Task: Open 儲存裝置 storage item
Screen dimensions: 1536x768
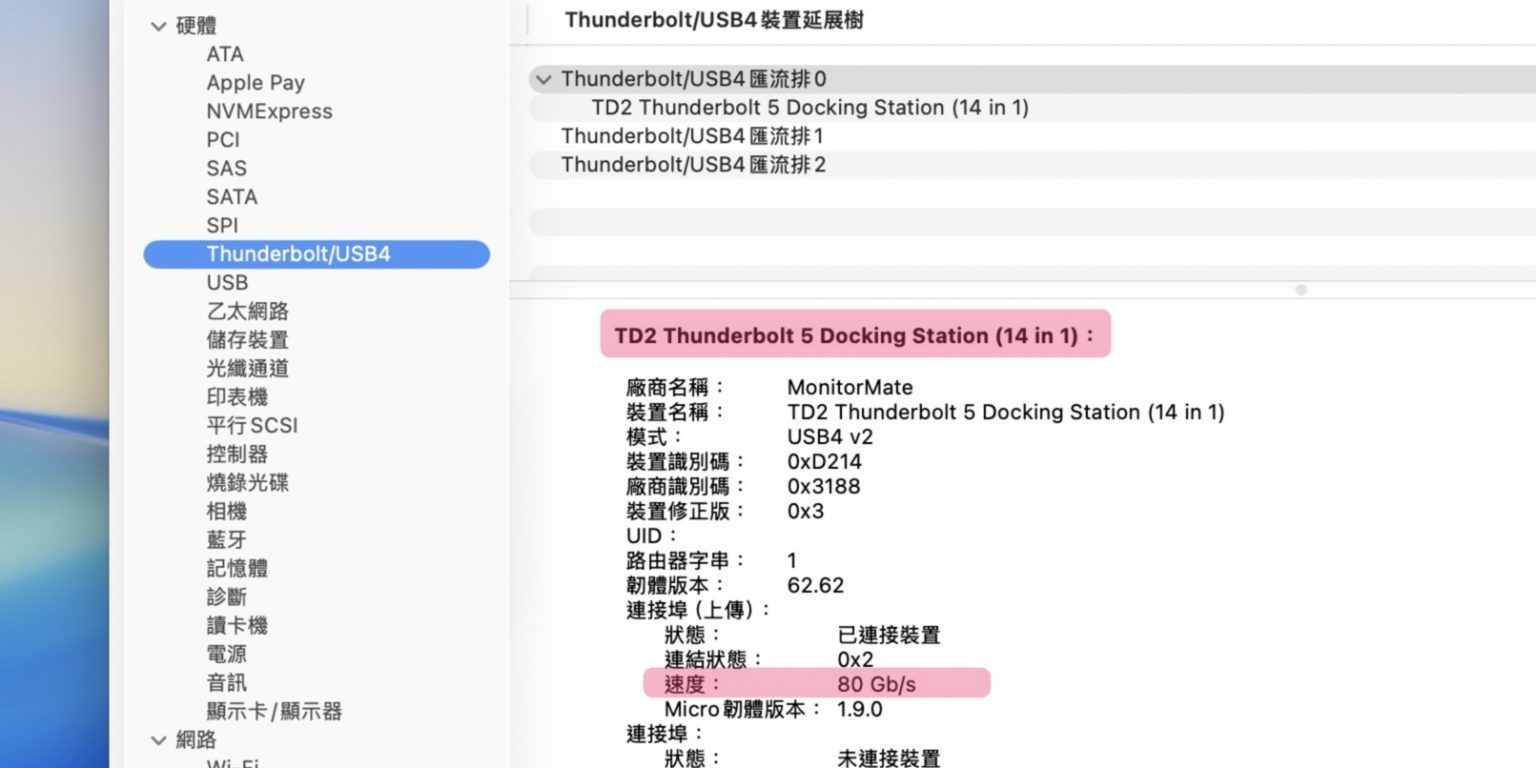Action: click(247, 340)
